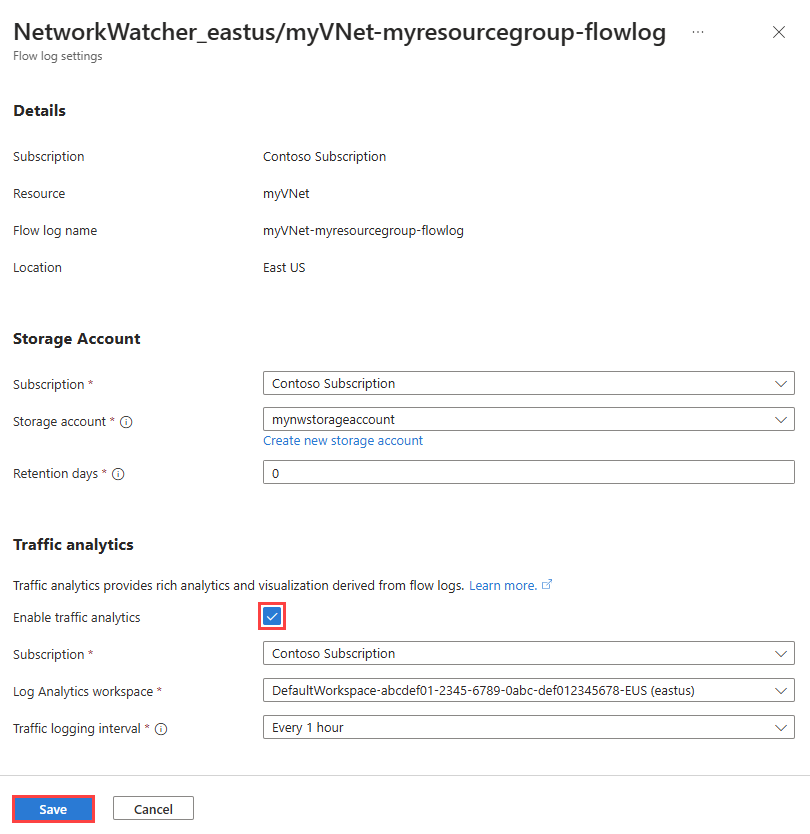Expand the Storage account dropdown
The width and height of the screenshot is (810, 834).
pyautogui.click(x=529, y=420)
